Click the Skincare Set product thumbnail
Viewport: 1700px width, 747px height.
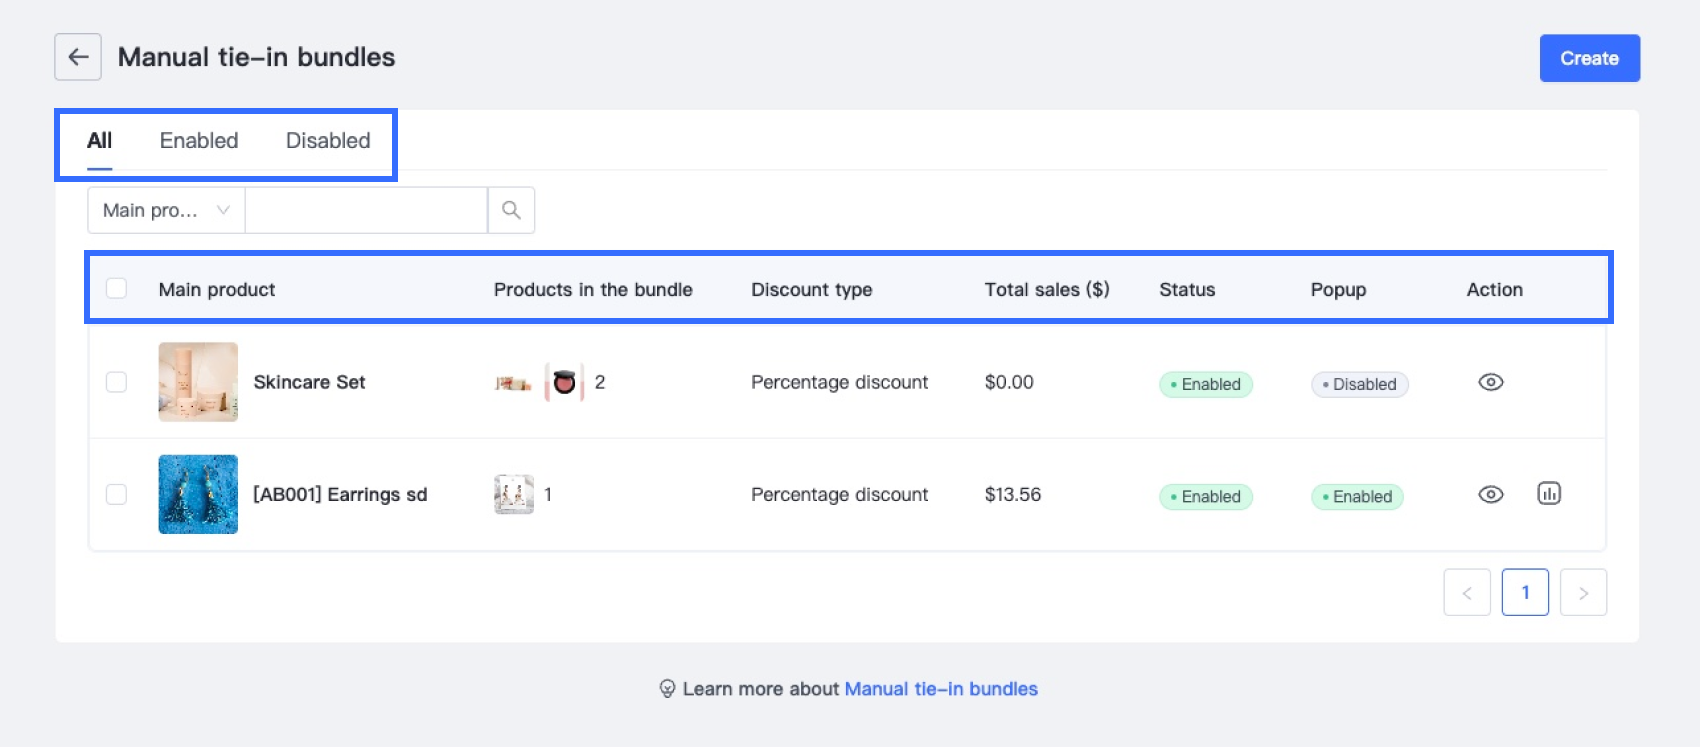click(198, 382)
